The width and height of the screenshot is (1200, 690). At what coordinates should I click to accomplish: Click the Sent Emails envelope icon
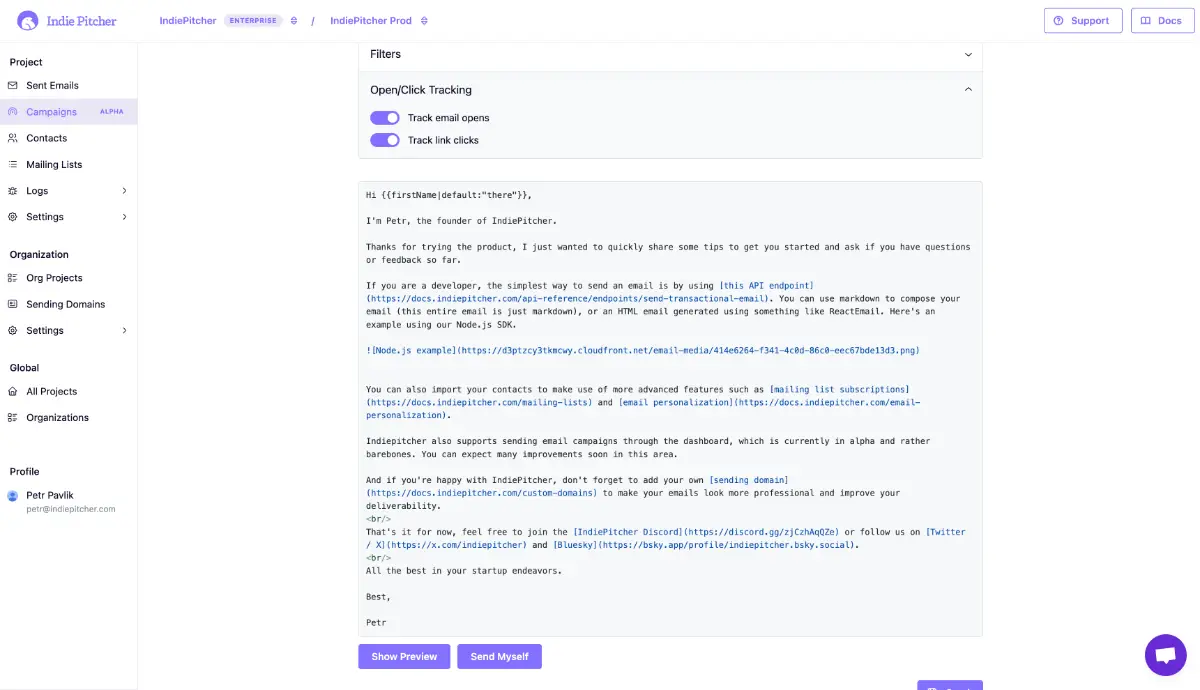point(13,86)
